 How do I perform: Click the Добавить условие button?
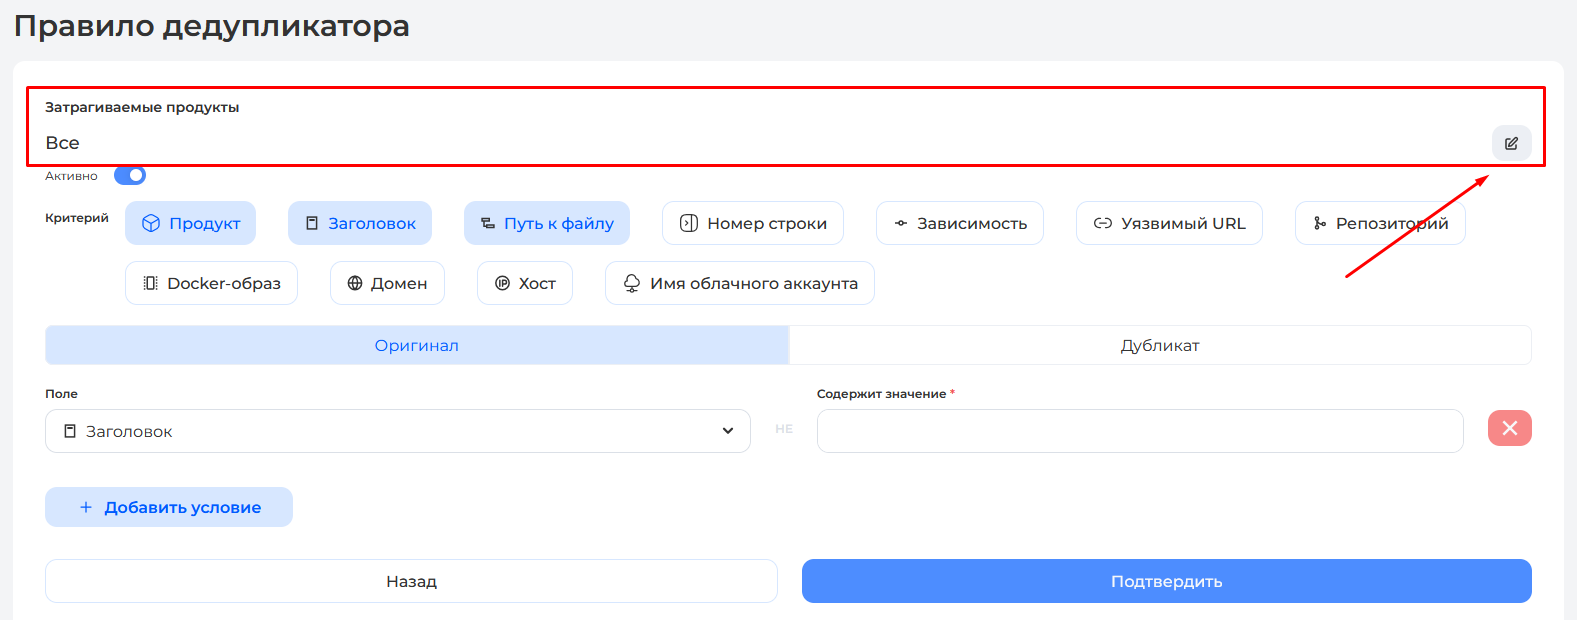tap(169, 507)
